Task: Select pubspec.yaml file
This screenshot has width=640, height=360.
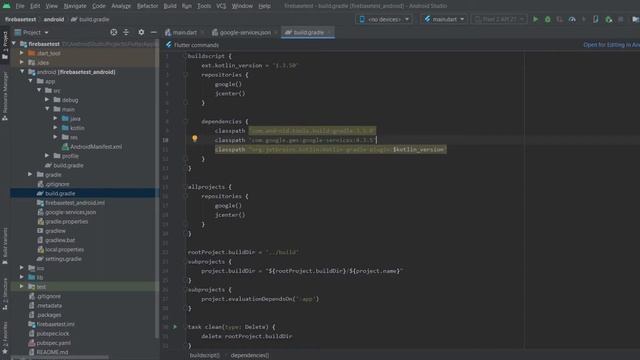Action: coord(49,343)
